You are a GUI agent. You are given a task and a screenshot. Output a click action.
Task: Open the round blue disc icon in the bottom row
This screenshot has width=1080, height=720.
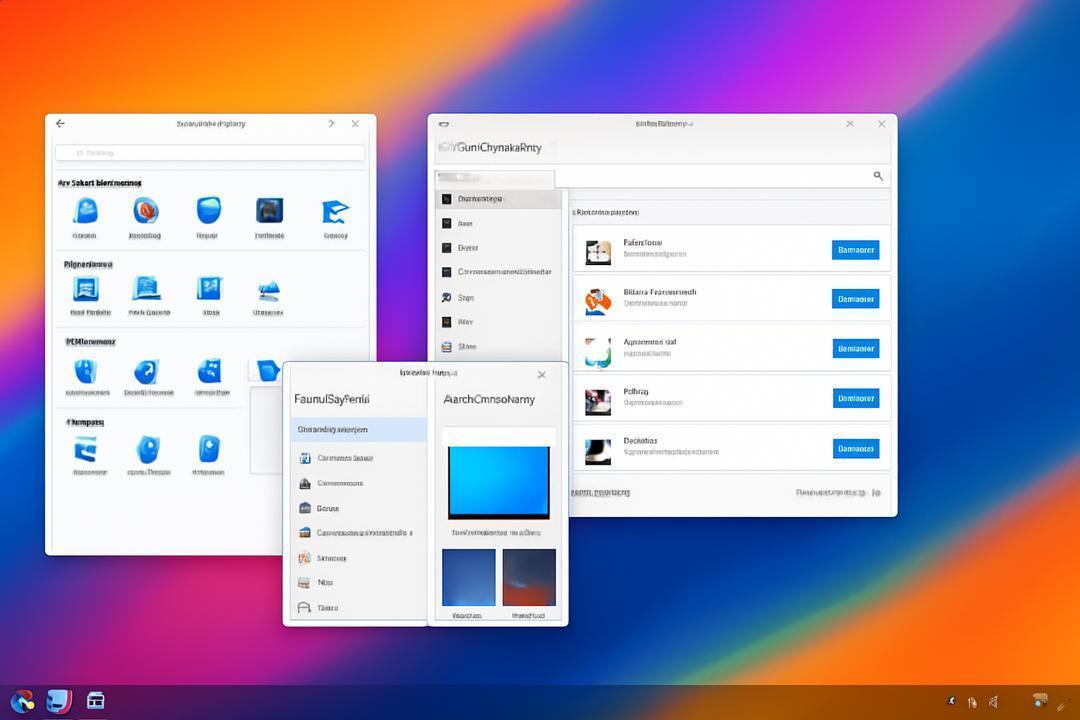148,449
